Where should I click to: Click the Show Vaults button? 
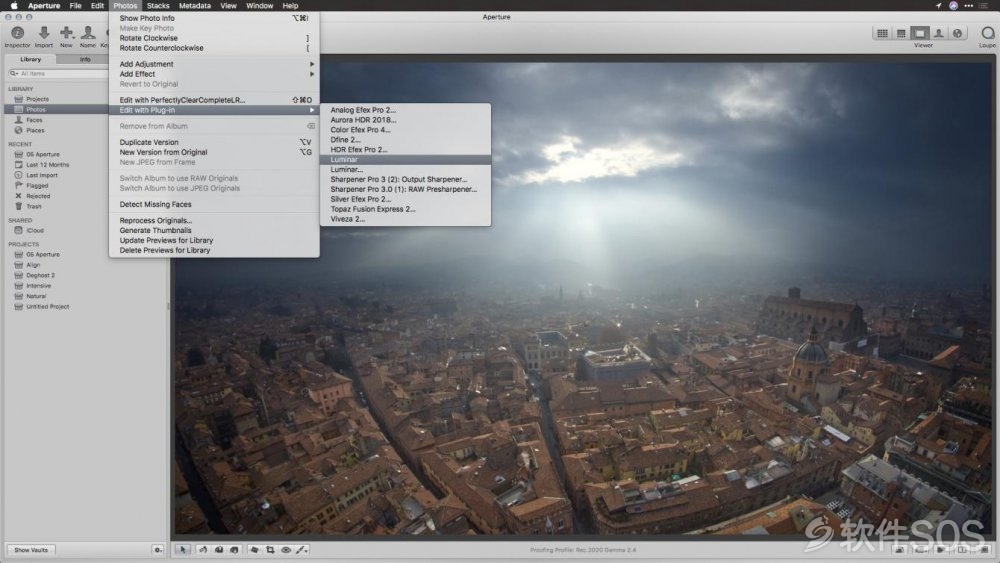pyautogui.click(x=31, y=550)
